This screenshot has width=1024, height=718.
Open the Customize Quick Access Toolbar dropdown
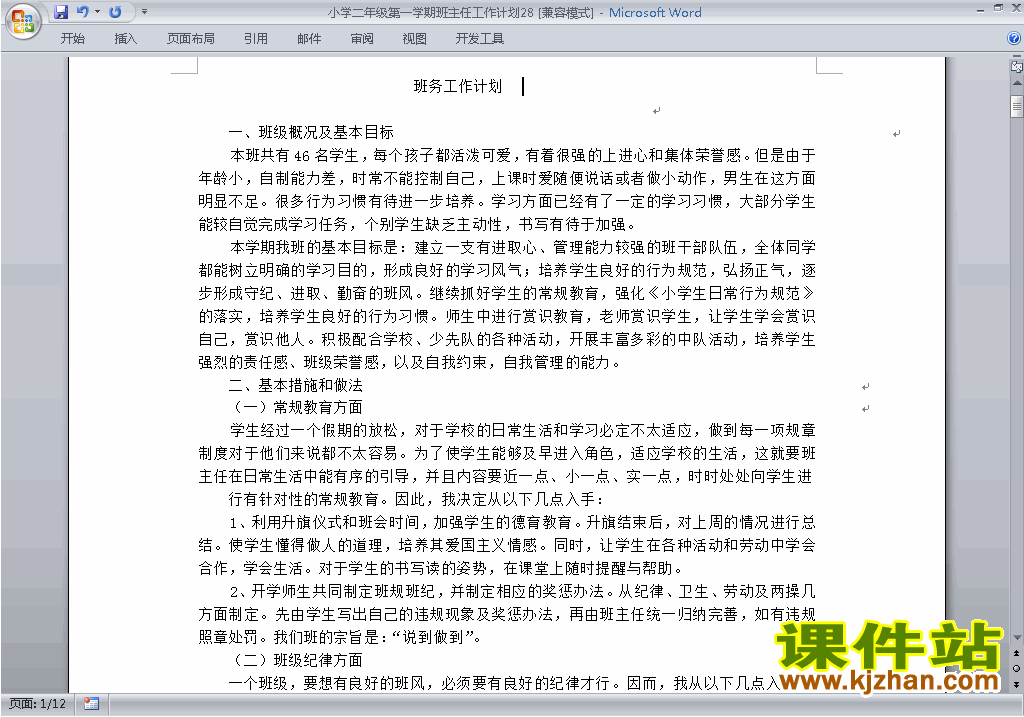coord(144,12)
